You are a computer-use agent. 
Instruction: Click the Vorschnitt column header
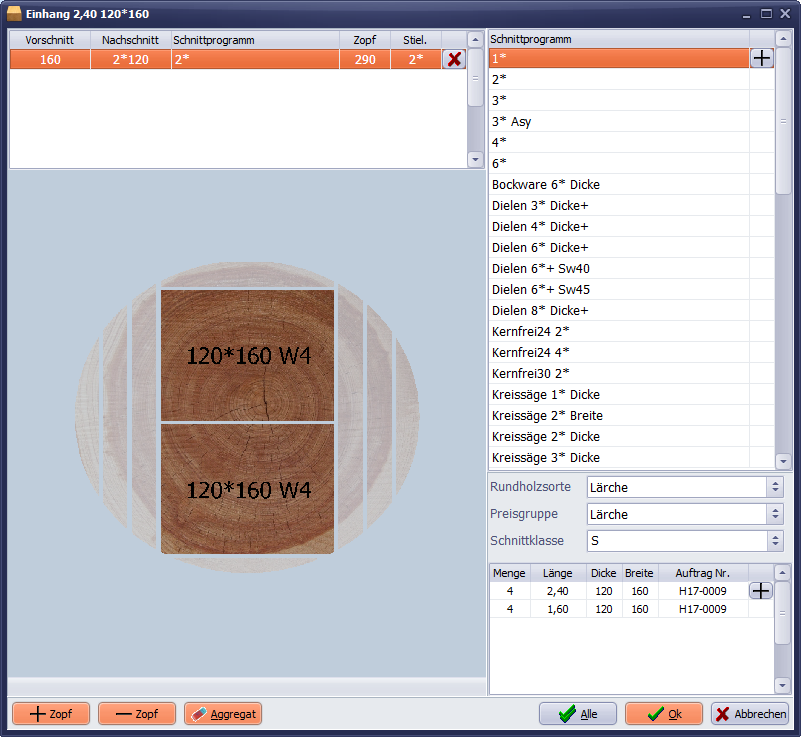point(50,40)
